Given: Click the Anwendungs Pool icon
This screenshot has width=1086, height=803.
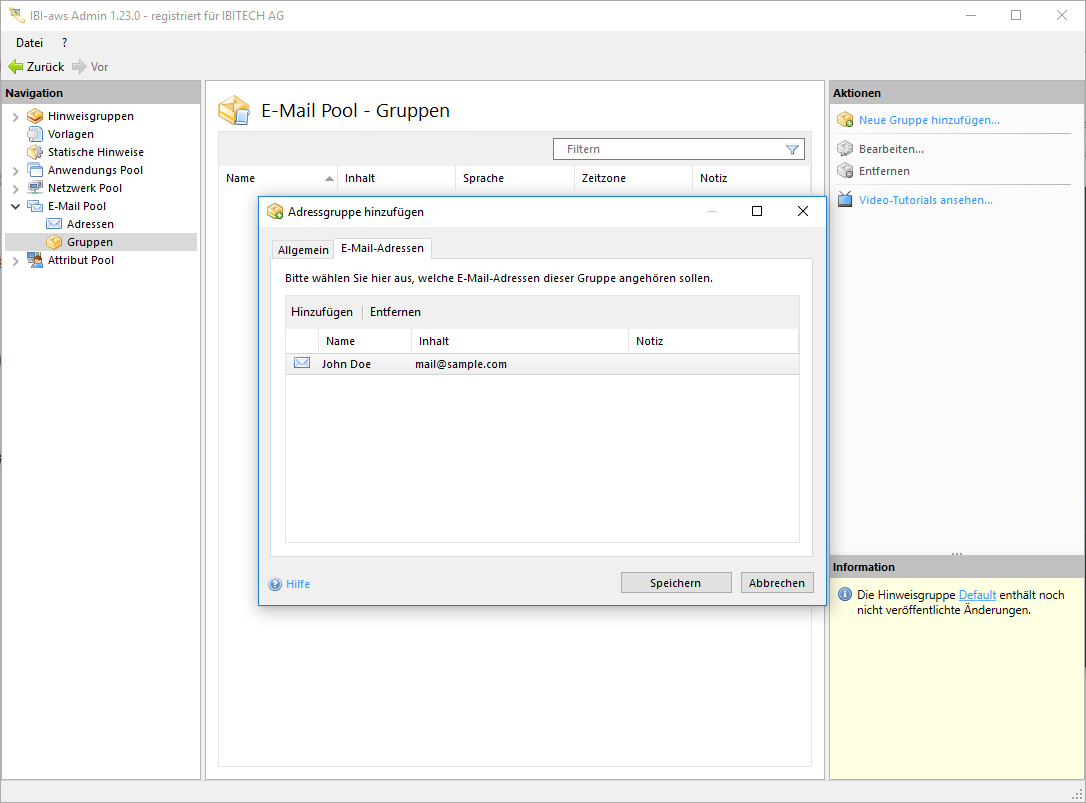Looking at the screenshot, I should click(35, 170).
